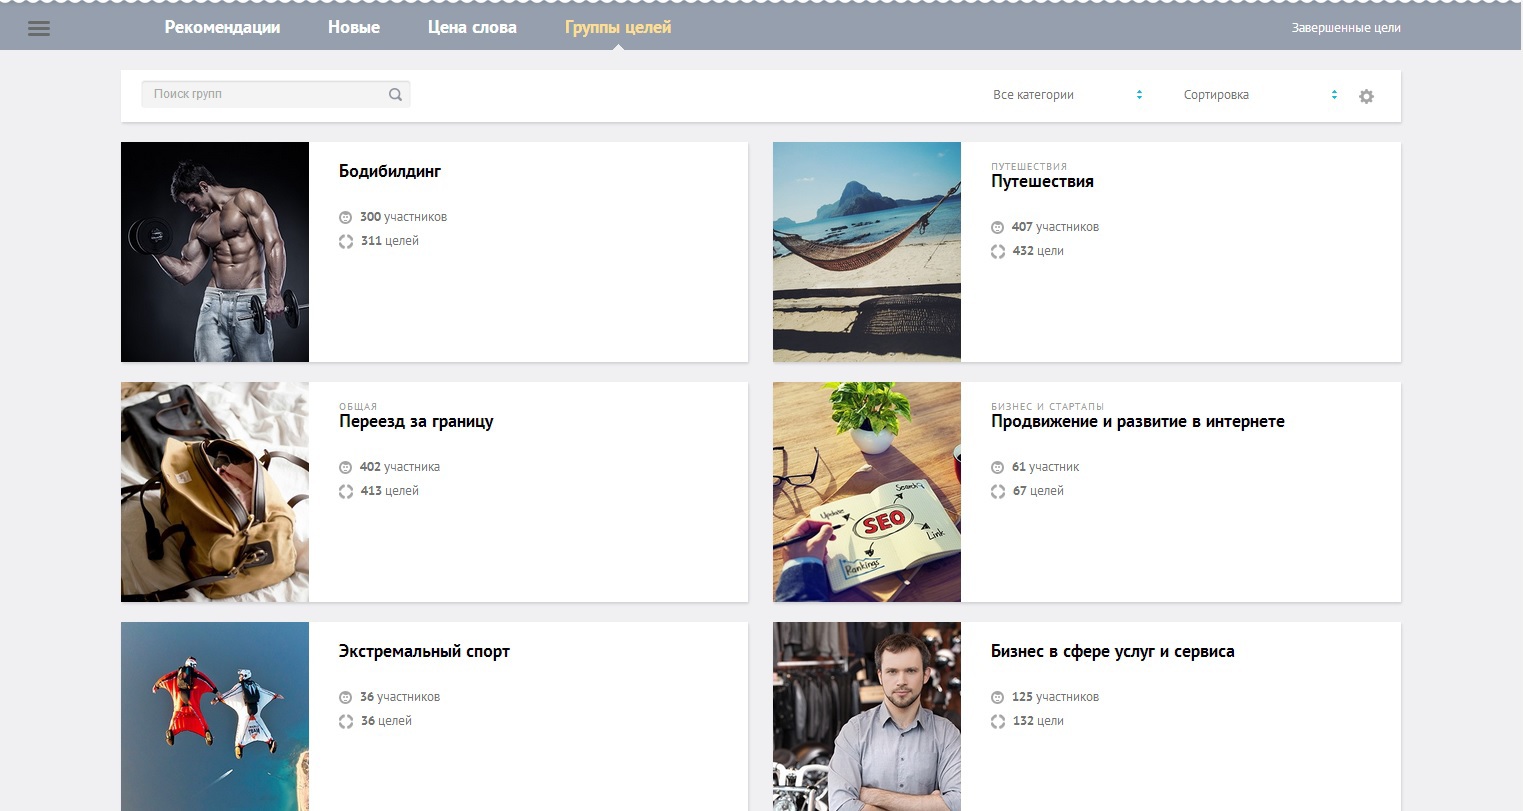The width and height of the screenshot is (1523, 811).
Task: Click the goals icon showing 67 целей
Action: [x=997, y=491]
